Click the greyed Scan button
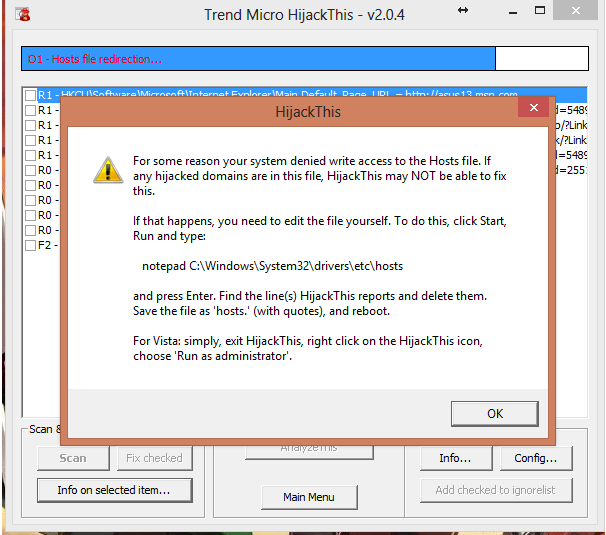Screen dimensions: 606x535 coord(73,458)
